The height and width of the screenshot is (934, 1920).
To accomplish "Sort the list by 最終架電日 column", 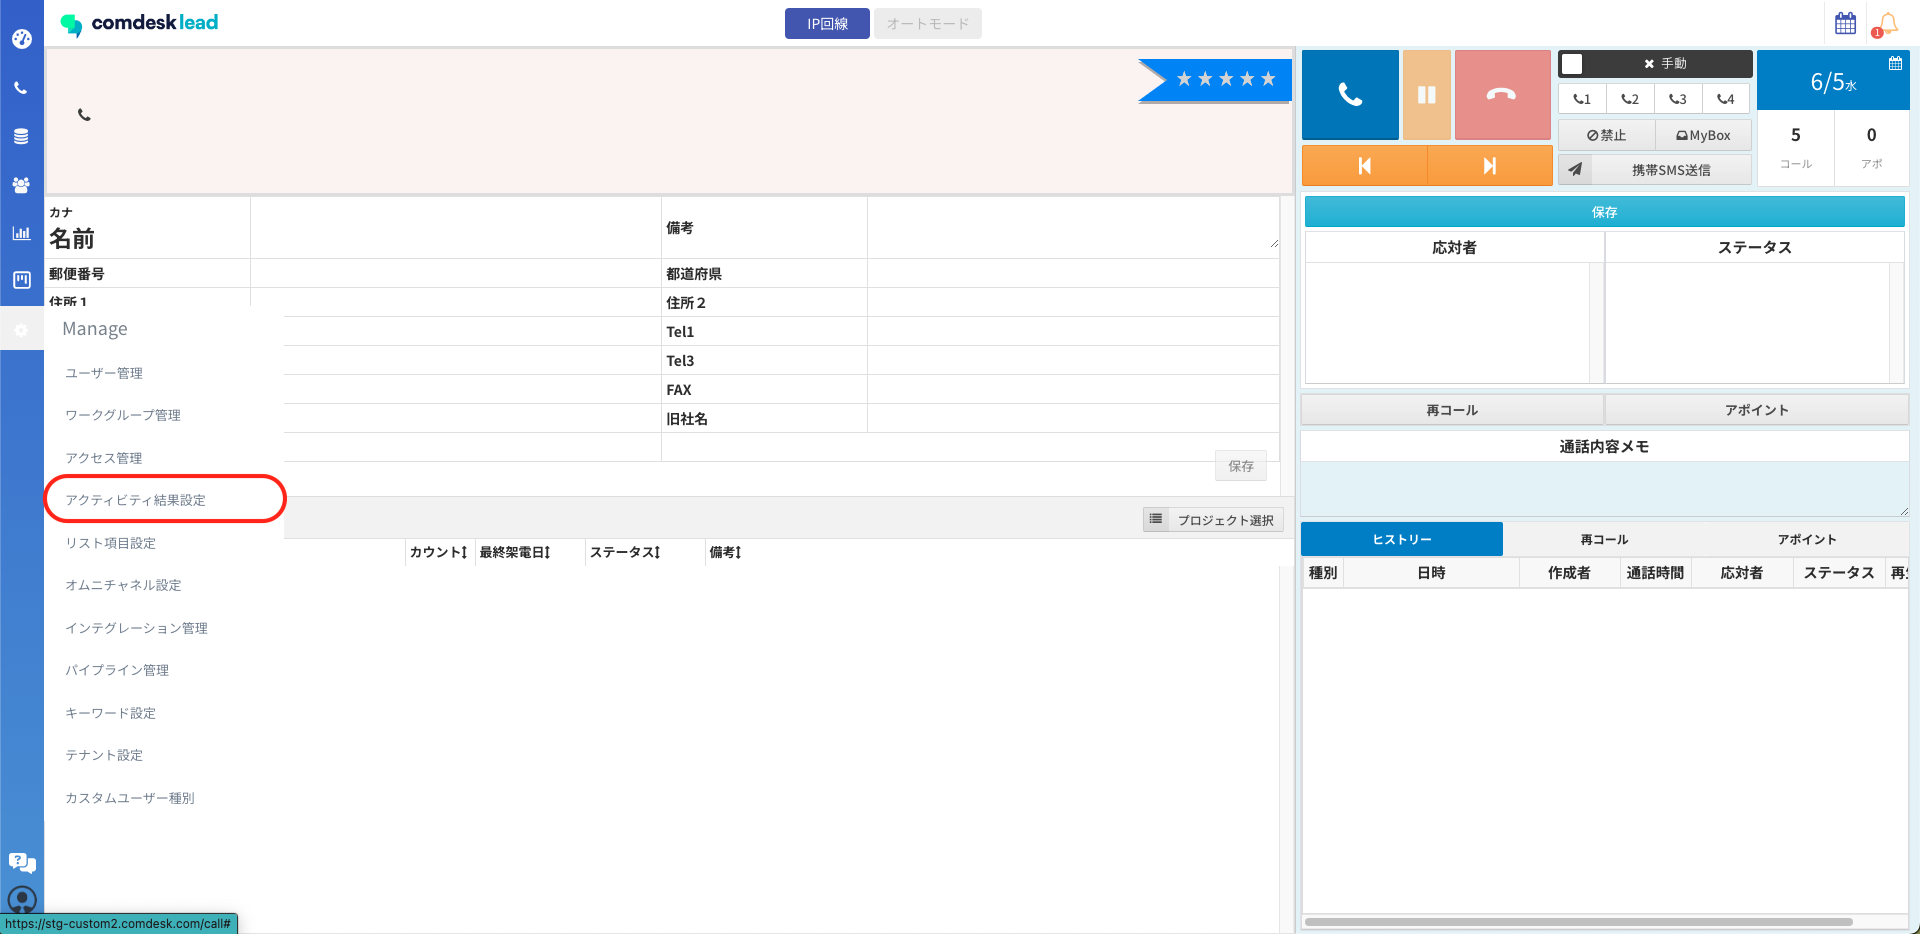I will point(514,552).
